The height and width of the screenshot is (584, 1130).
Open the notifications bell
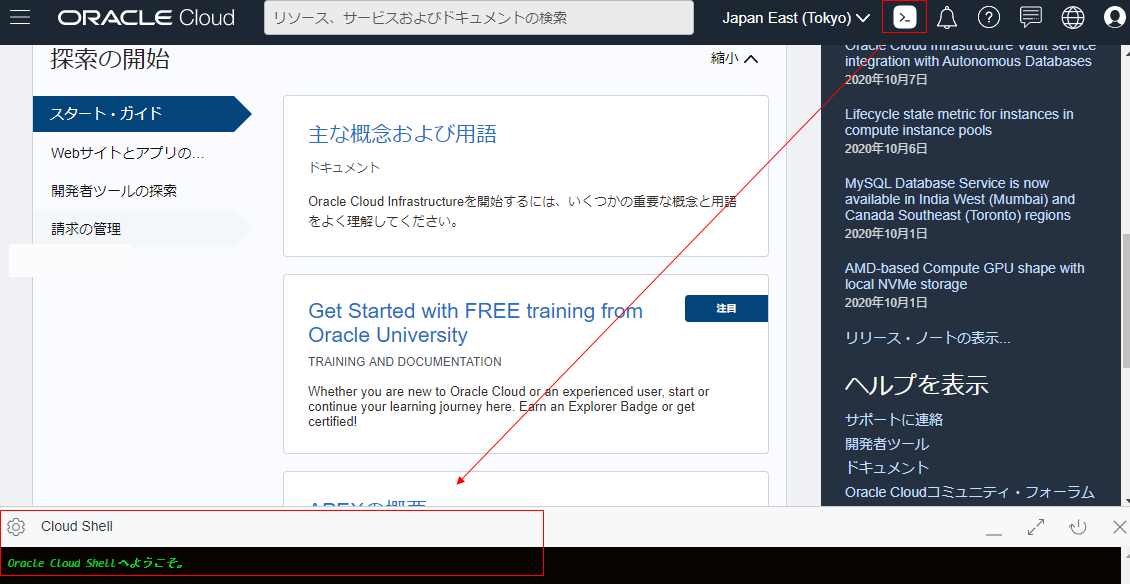(946, 18)
